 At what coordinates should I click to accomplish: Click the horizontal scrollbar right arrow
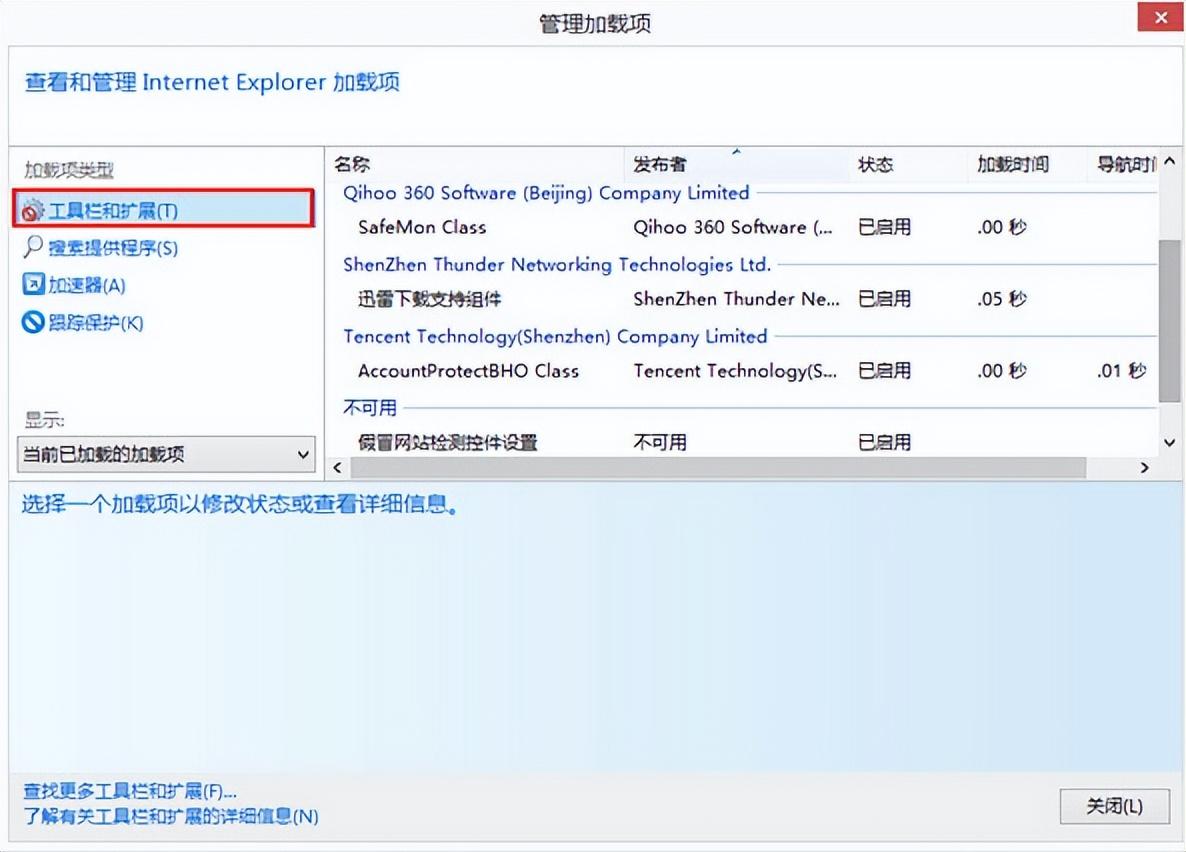(x=1145, y=468)
